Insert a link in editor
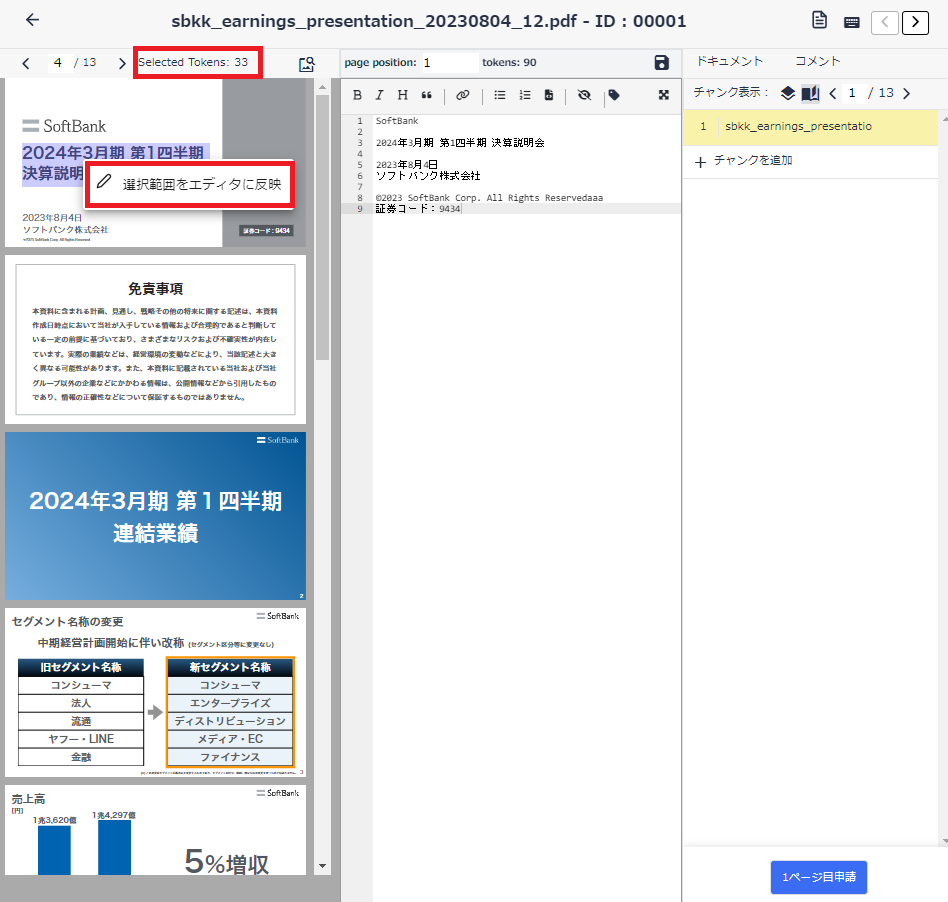Screen dimensions: 948x902 (463, 95)
